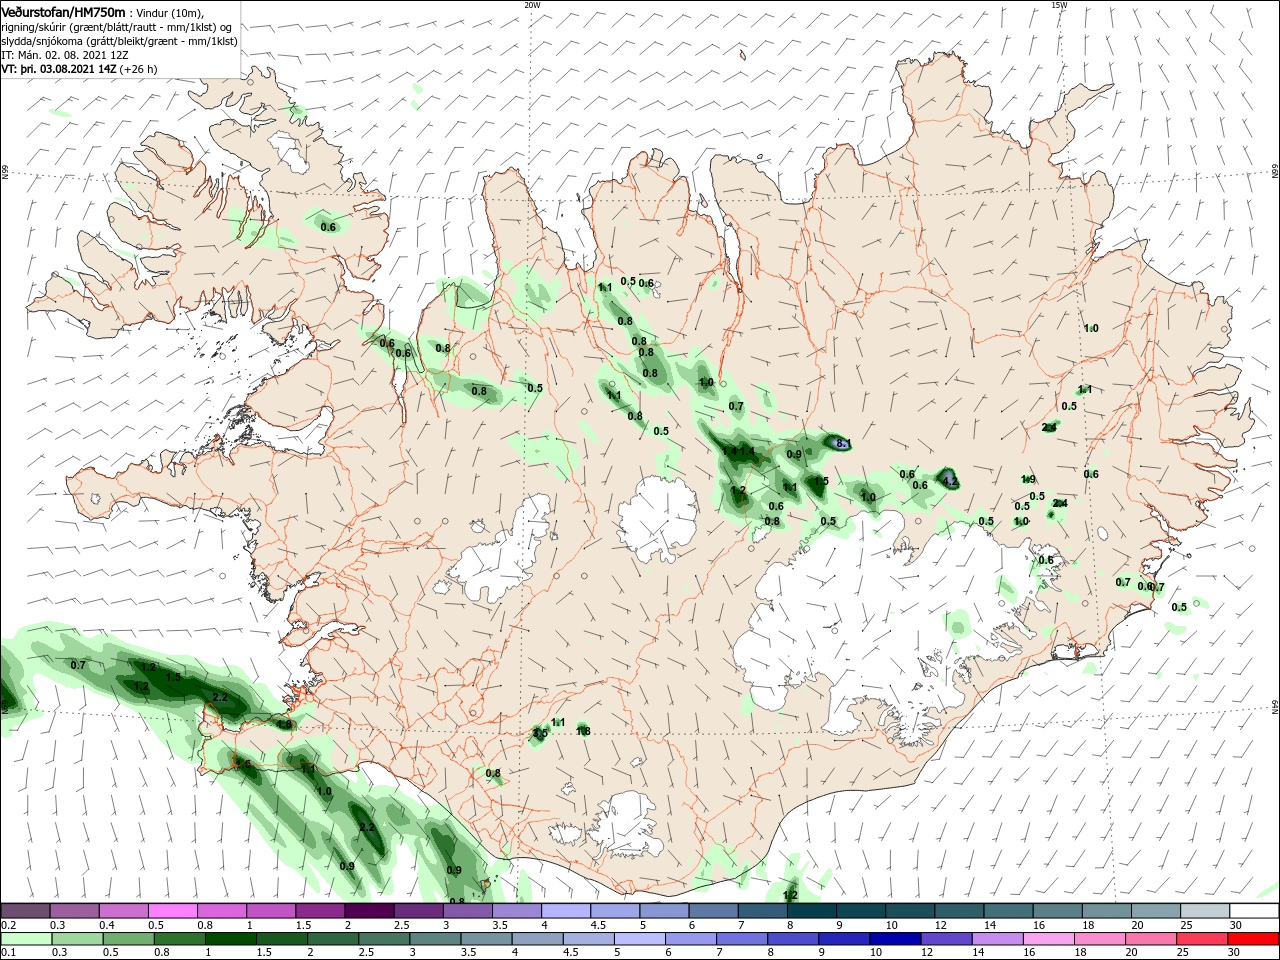Select the blue 8–9 rain legend swatch
1280x960 pixels.
[x=791, y=939]
